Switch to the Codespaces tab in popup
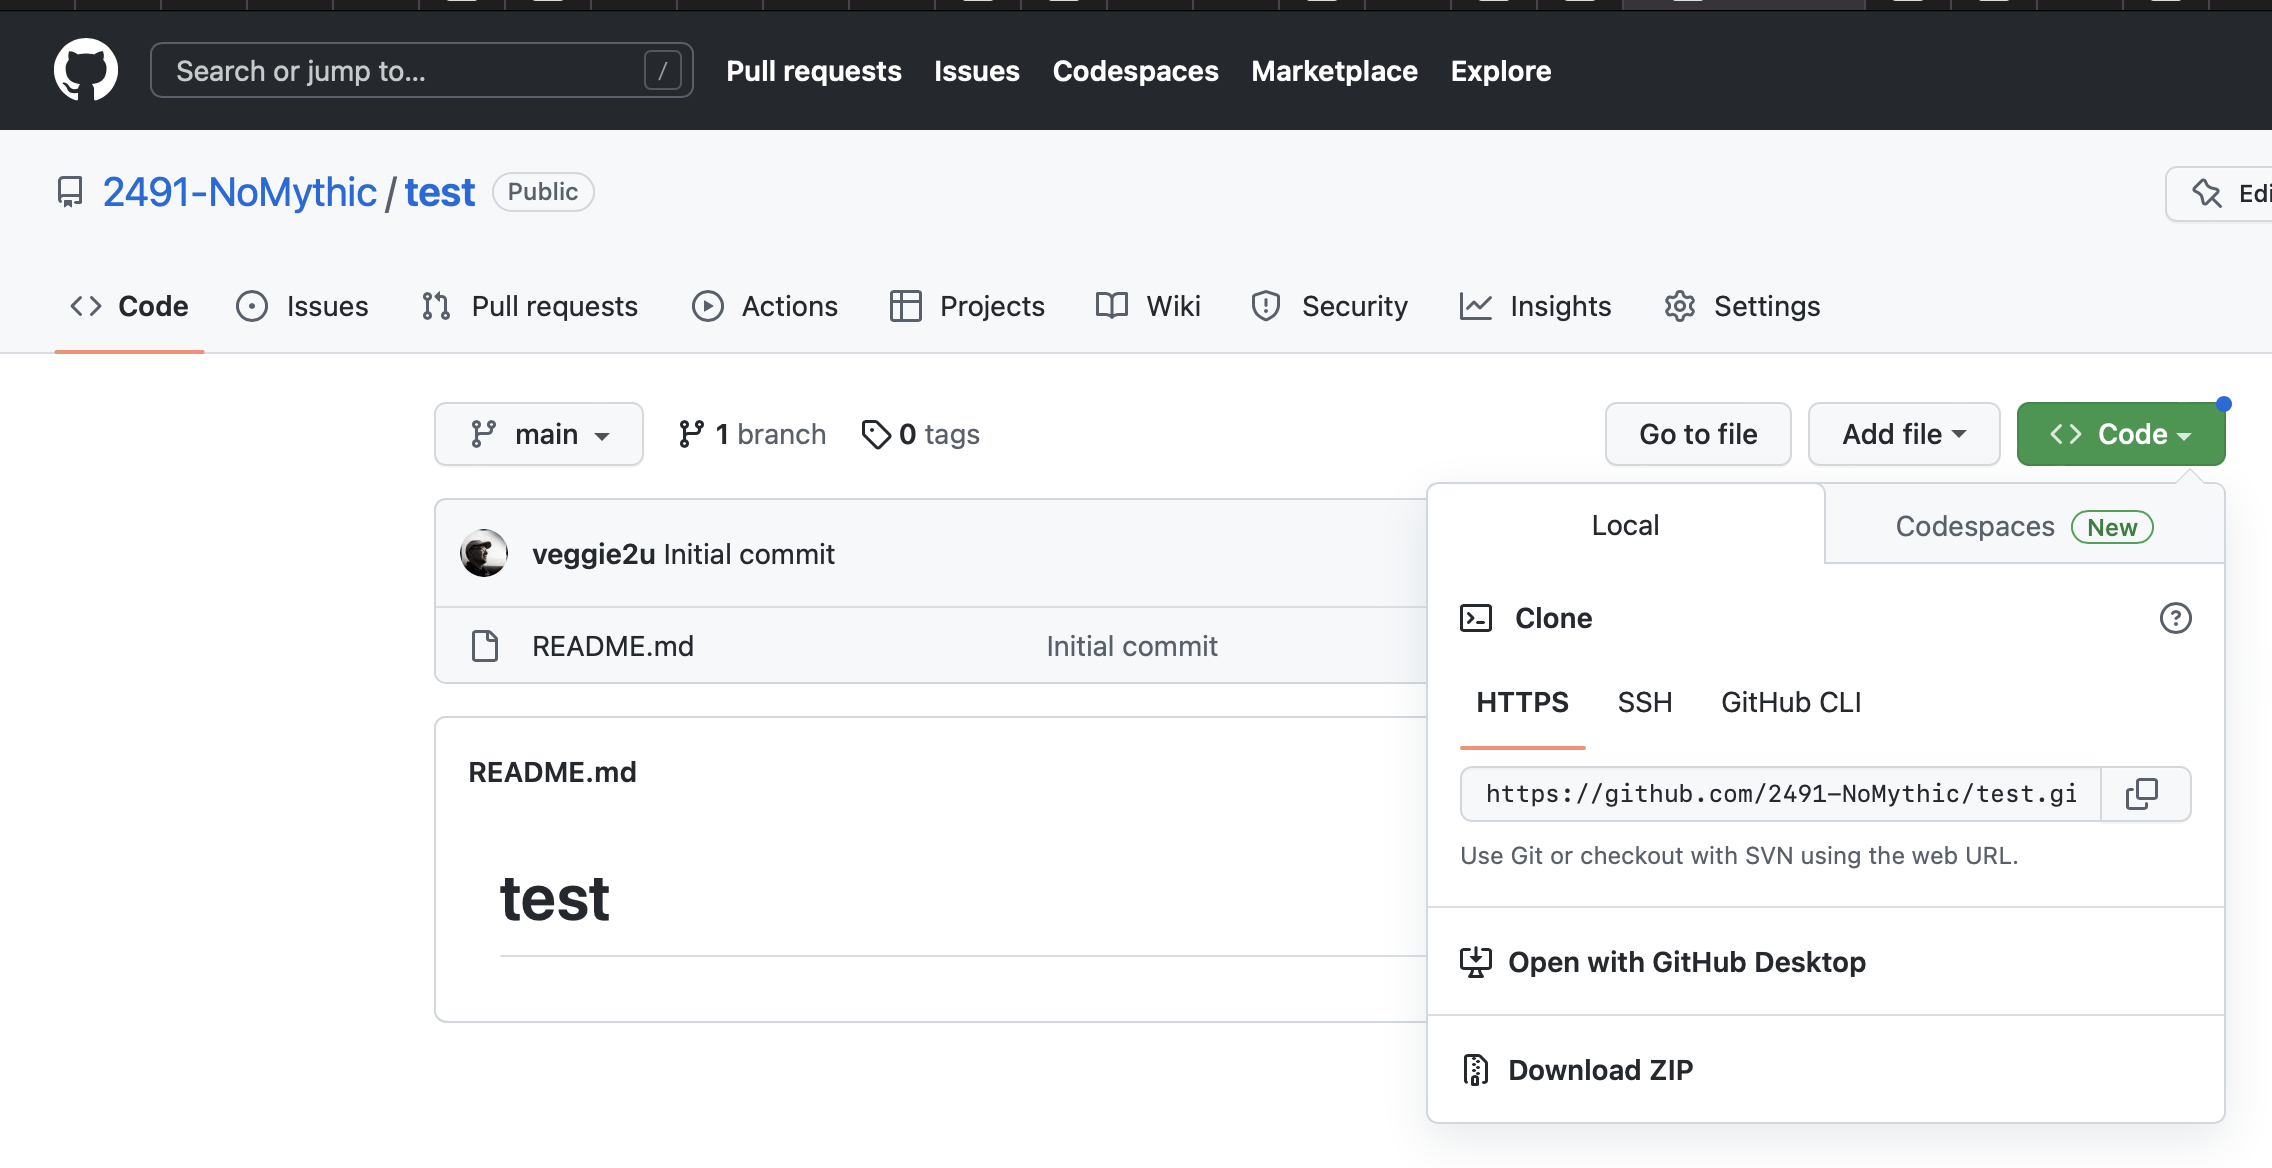 coord(2024,526)
